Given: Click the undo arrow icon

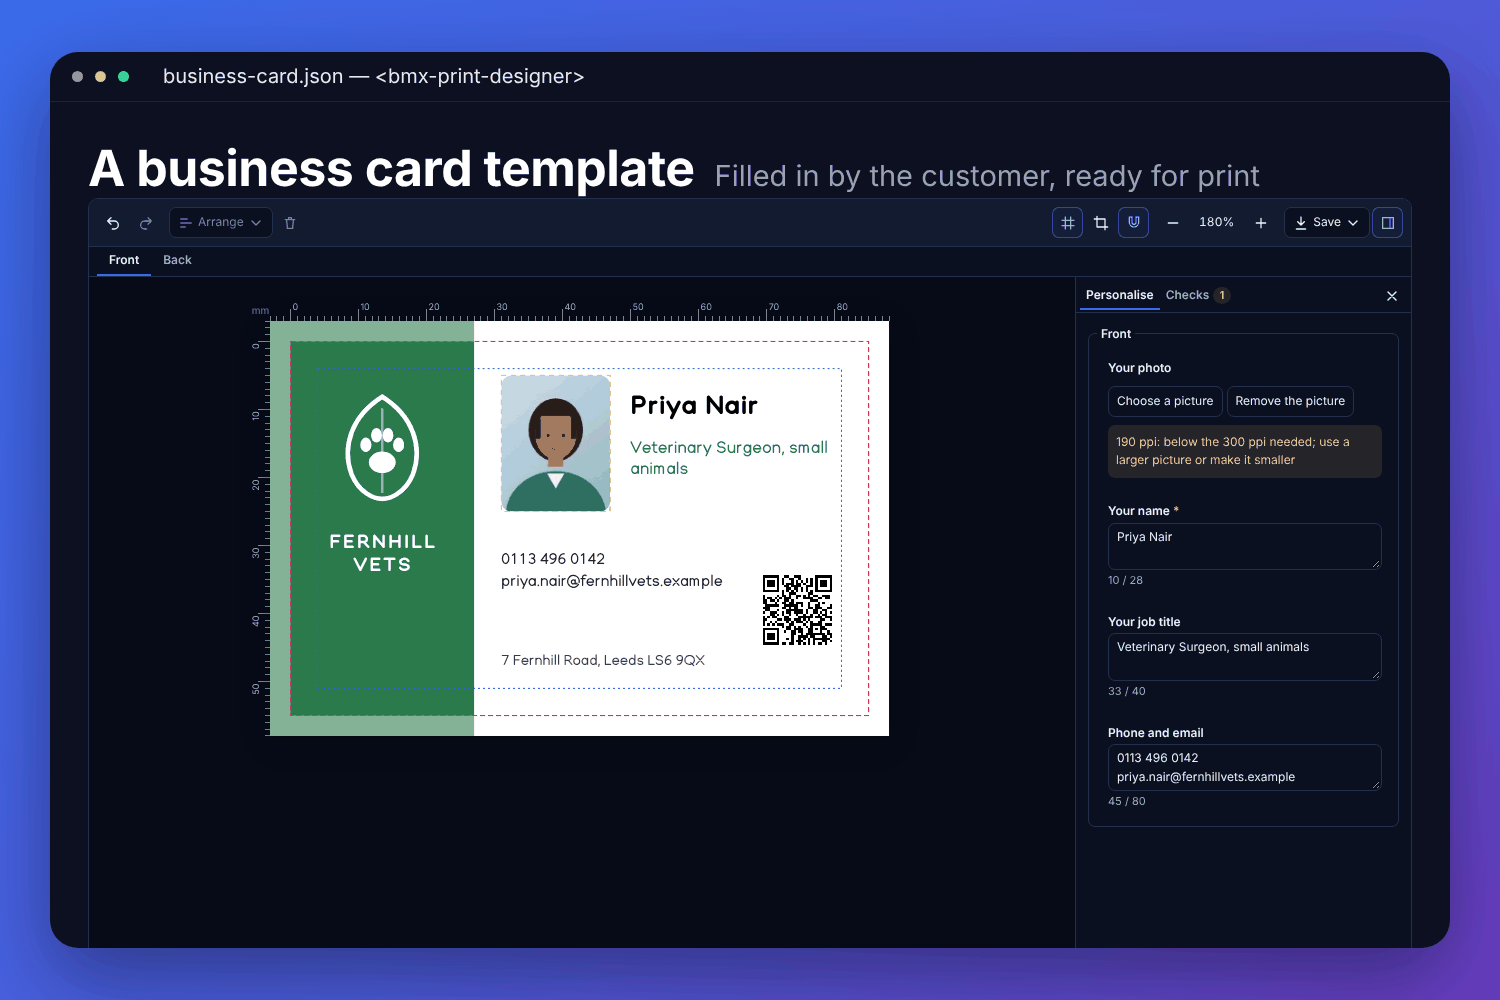Looking at the screenshot, I should tap(113, 223).
